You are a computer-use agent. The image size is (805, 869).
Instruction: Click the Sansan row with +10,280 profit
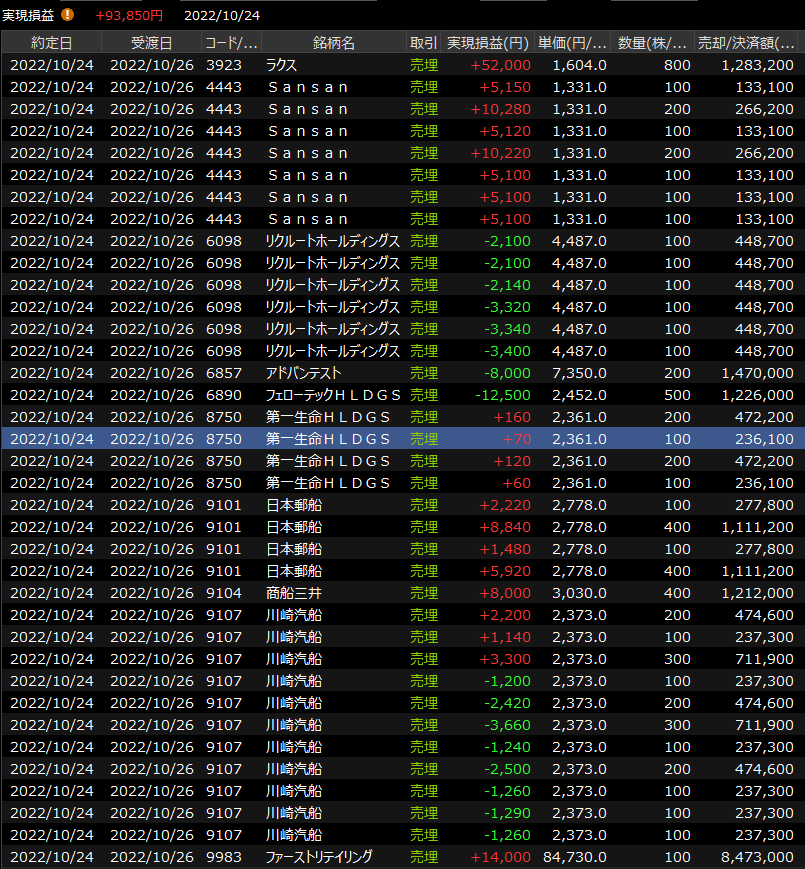click(x=400, y=109)
